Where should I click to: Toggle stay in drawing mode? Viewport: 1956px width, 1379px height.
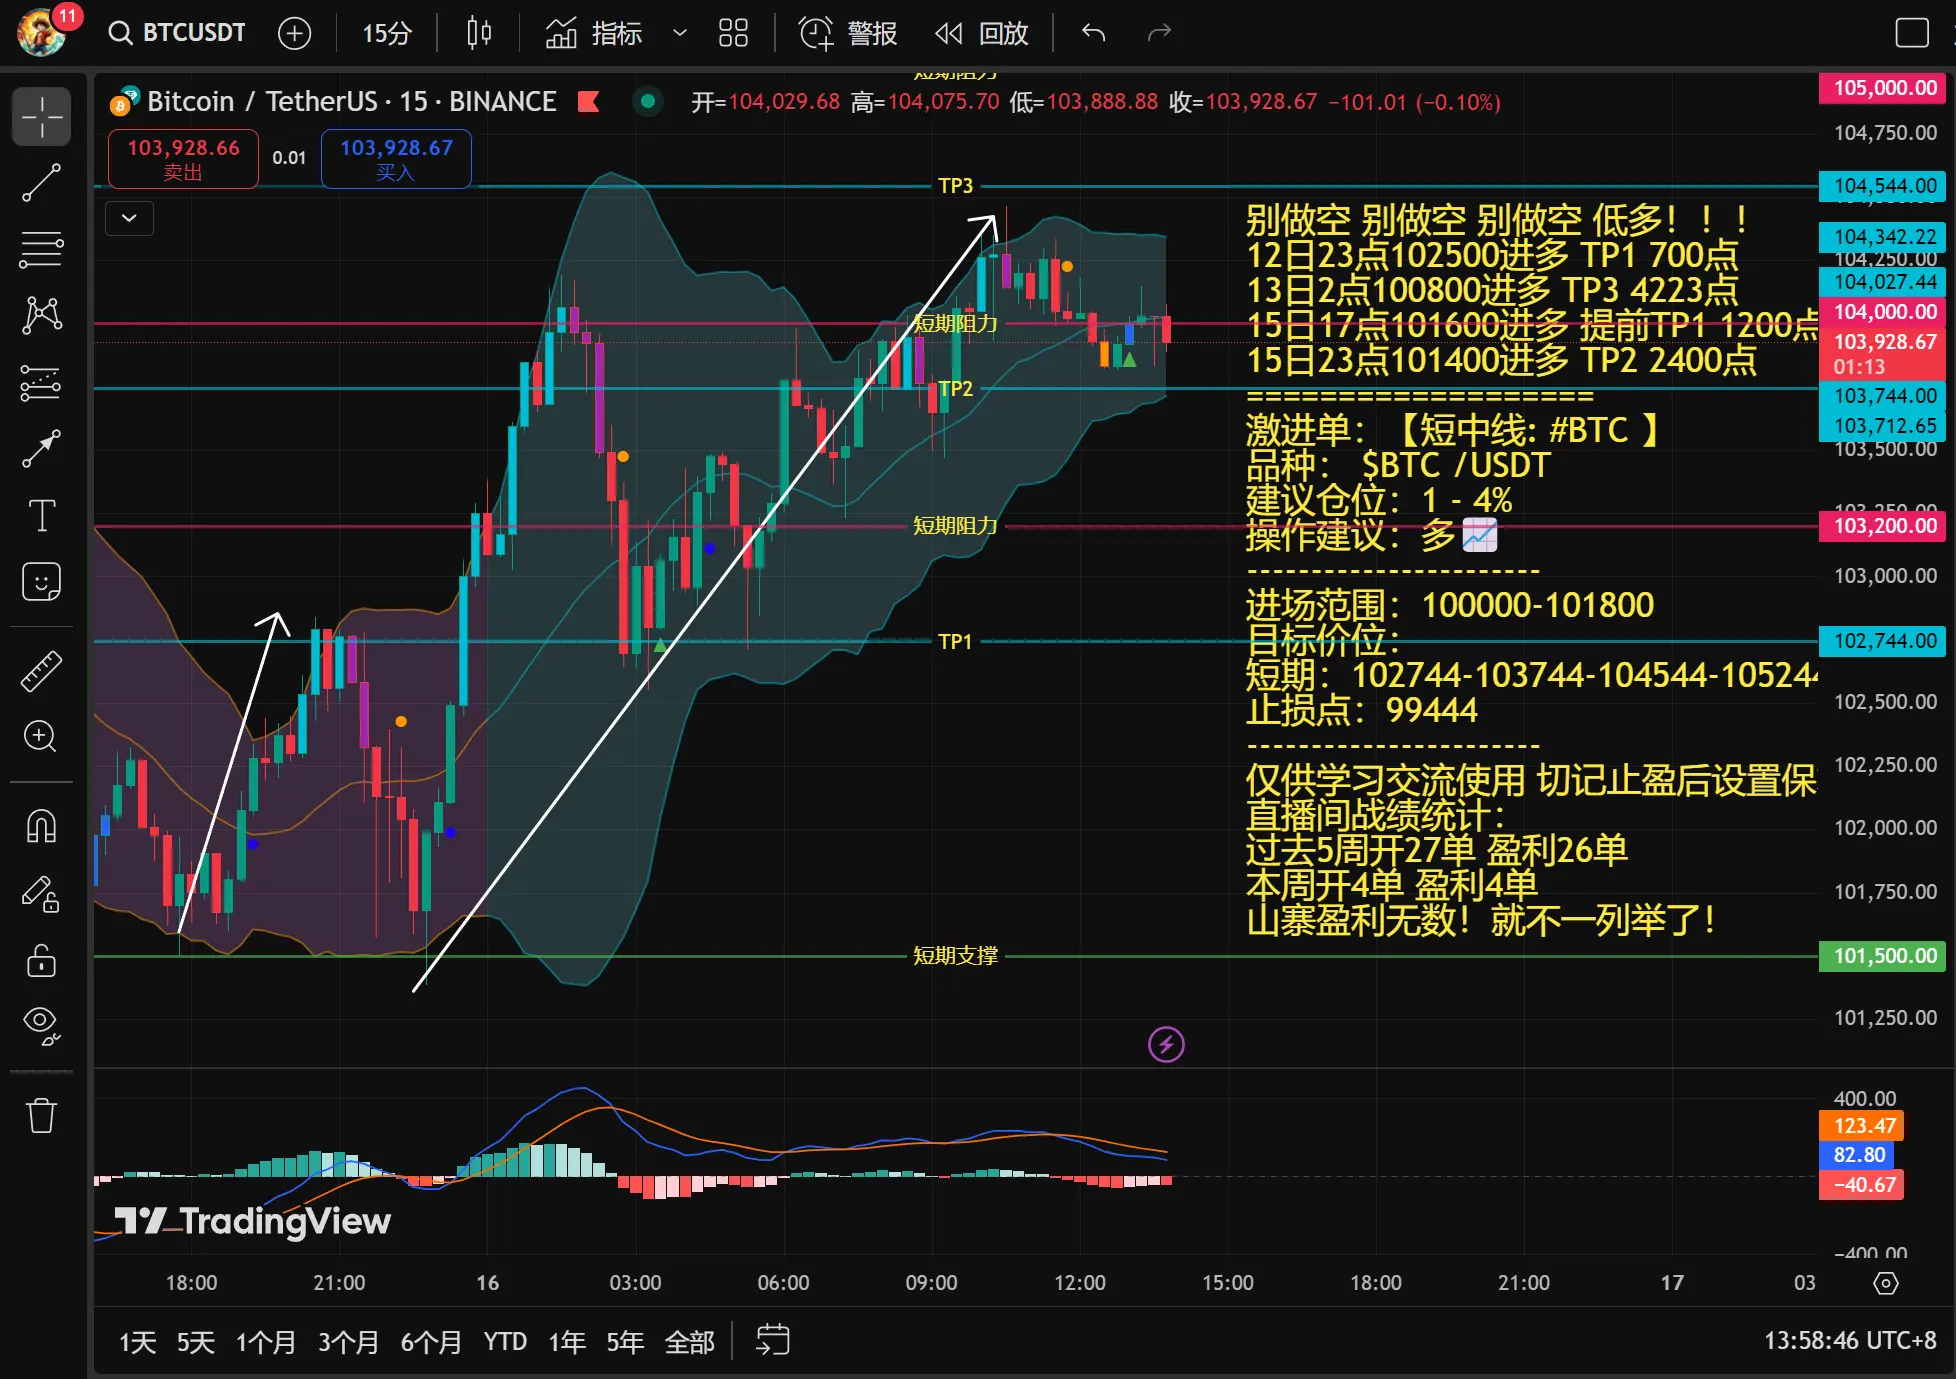[x=41, y=894]
